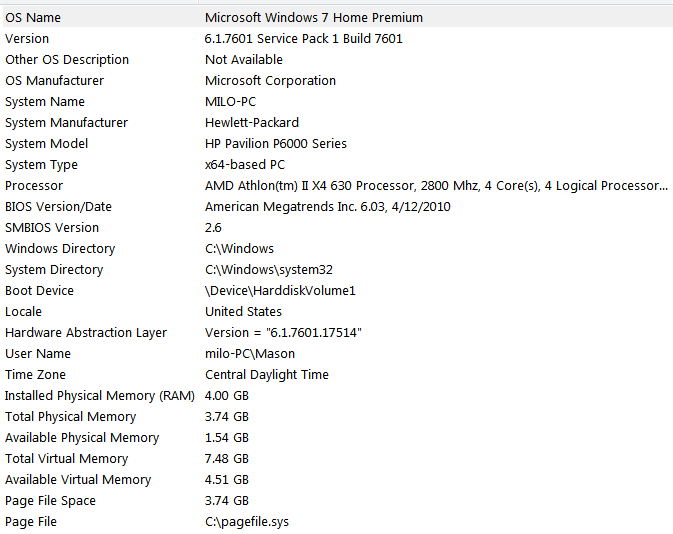
Task: Click the Time Zone row label
Action: [35, 375]
